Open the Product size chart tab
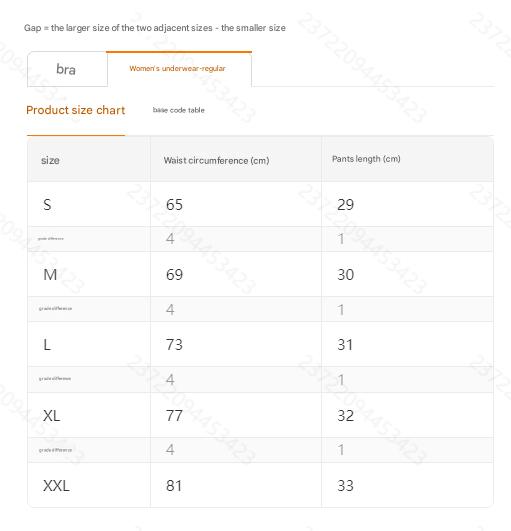This screenshot has width=511, height=531. coord(76,110)
